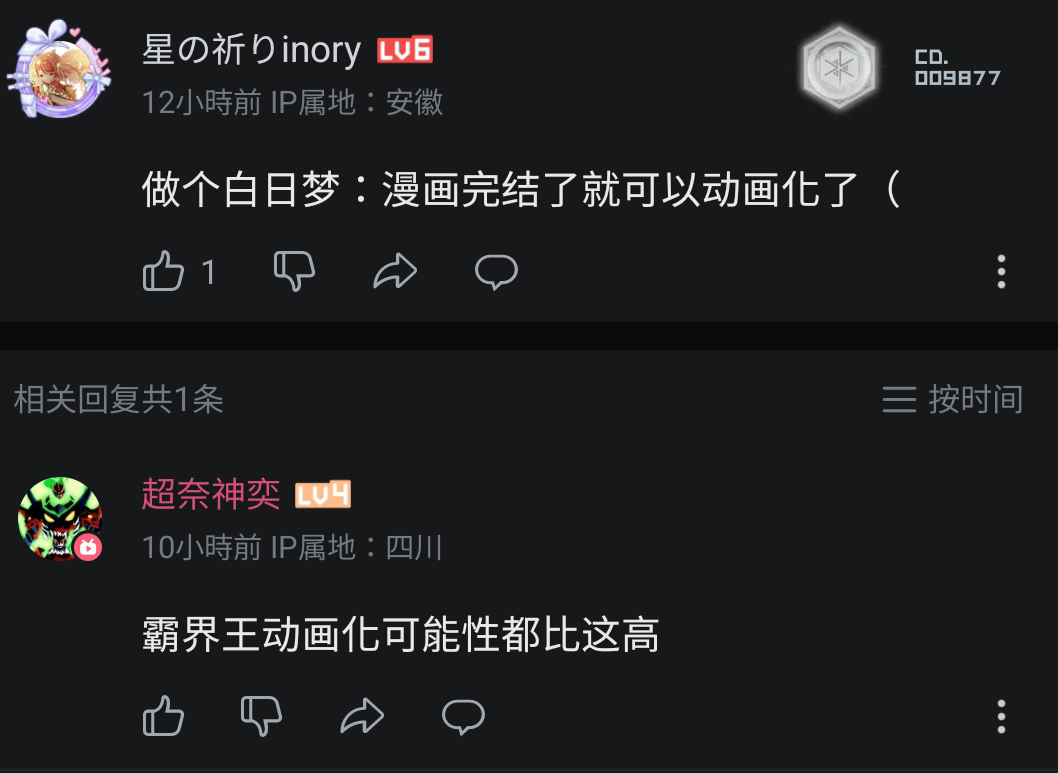Select the comment text 做个白日梦
The image size is (1058, 773).
(x=240, y=190)
